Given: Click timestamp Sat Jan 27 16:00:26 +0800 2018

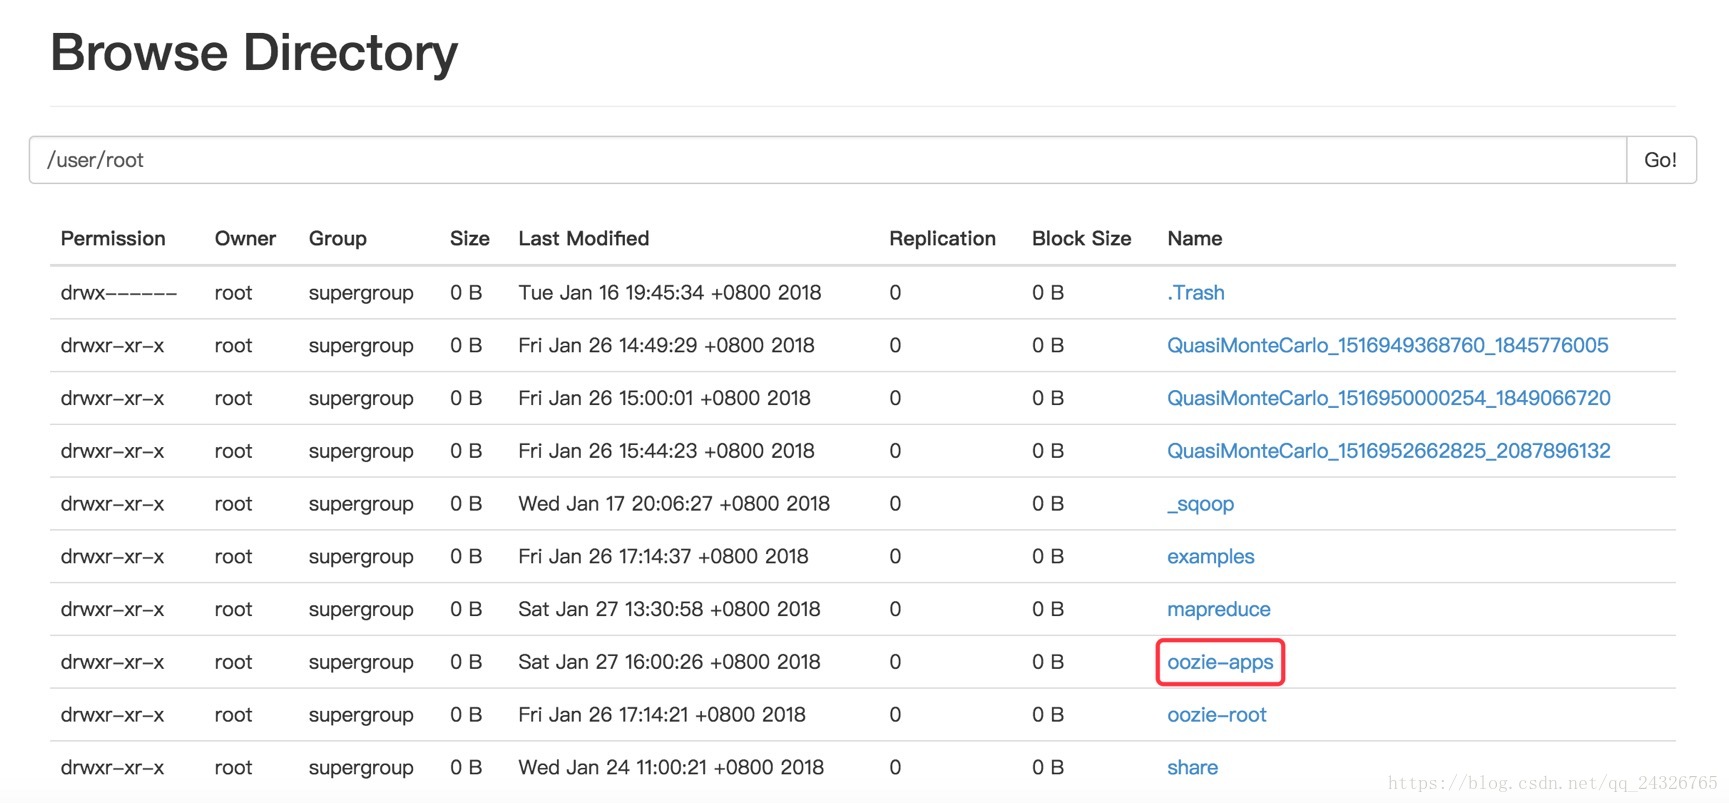Looking at the screenshot, I should tap(670, 662).
